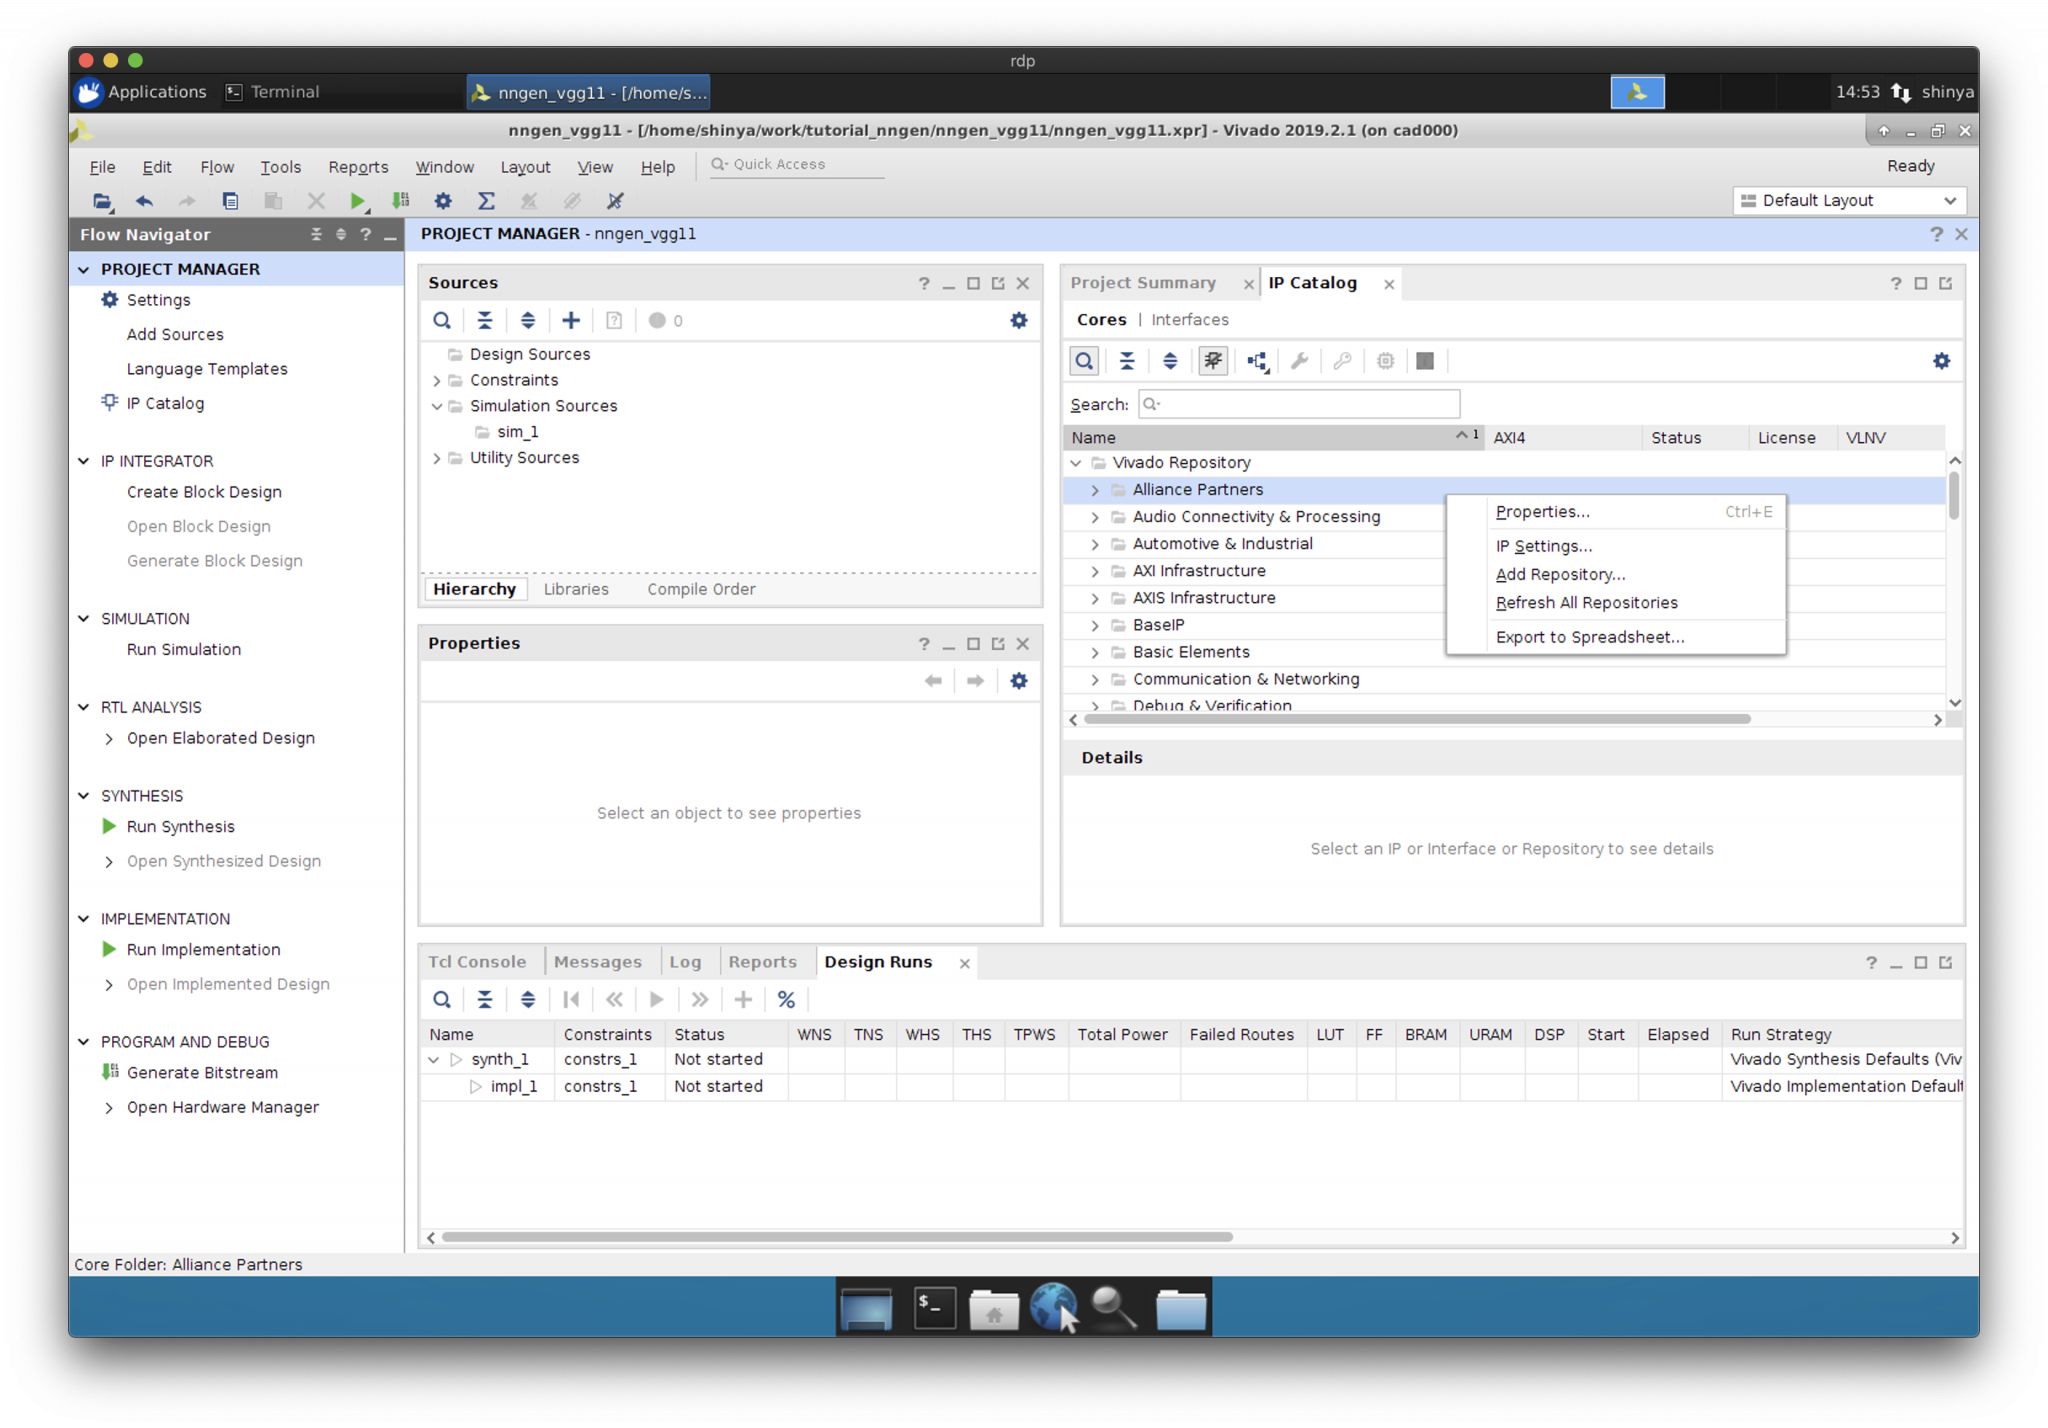Click the IP Catalog Search input field

tap(1300, 404)
